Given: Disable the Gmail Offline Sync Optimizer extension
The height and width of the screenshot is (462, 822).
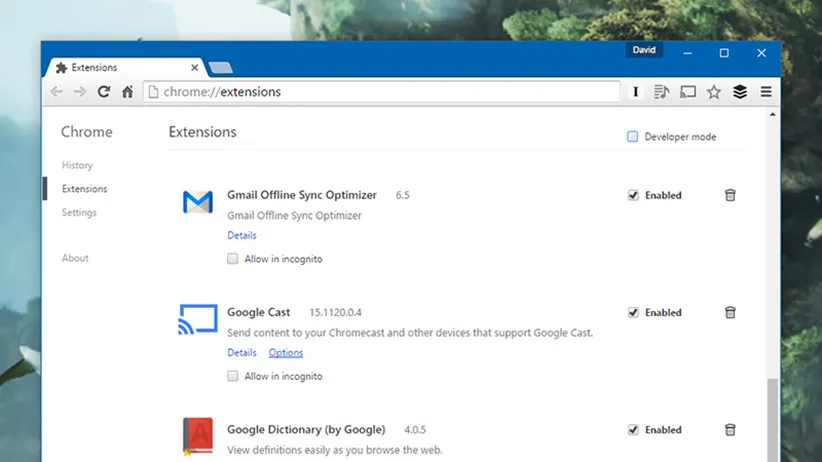Looking at the screenshot, I should pos(633,196).
